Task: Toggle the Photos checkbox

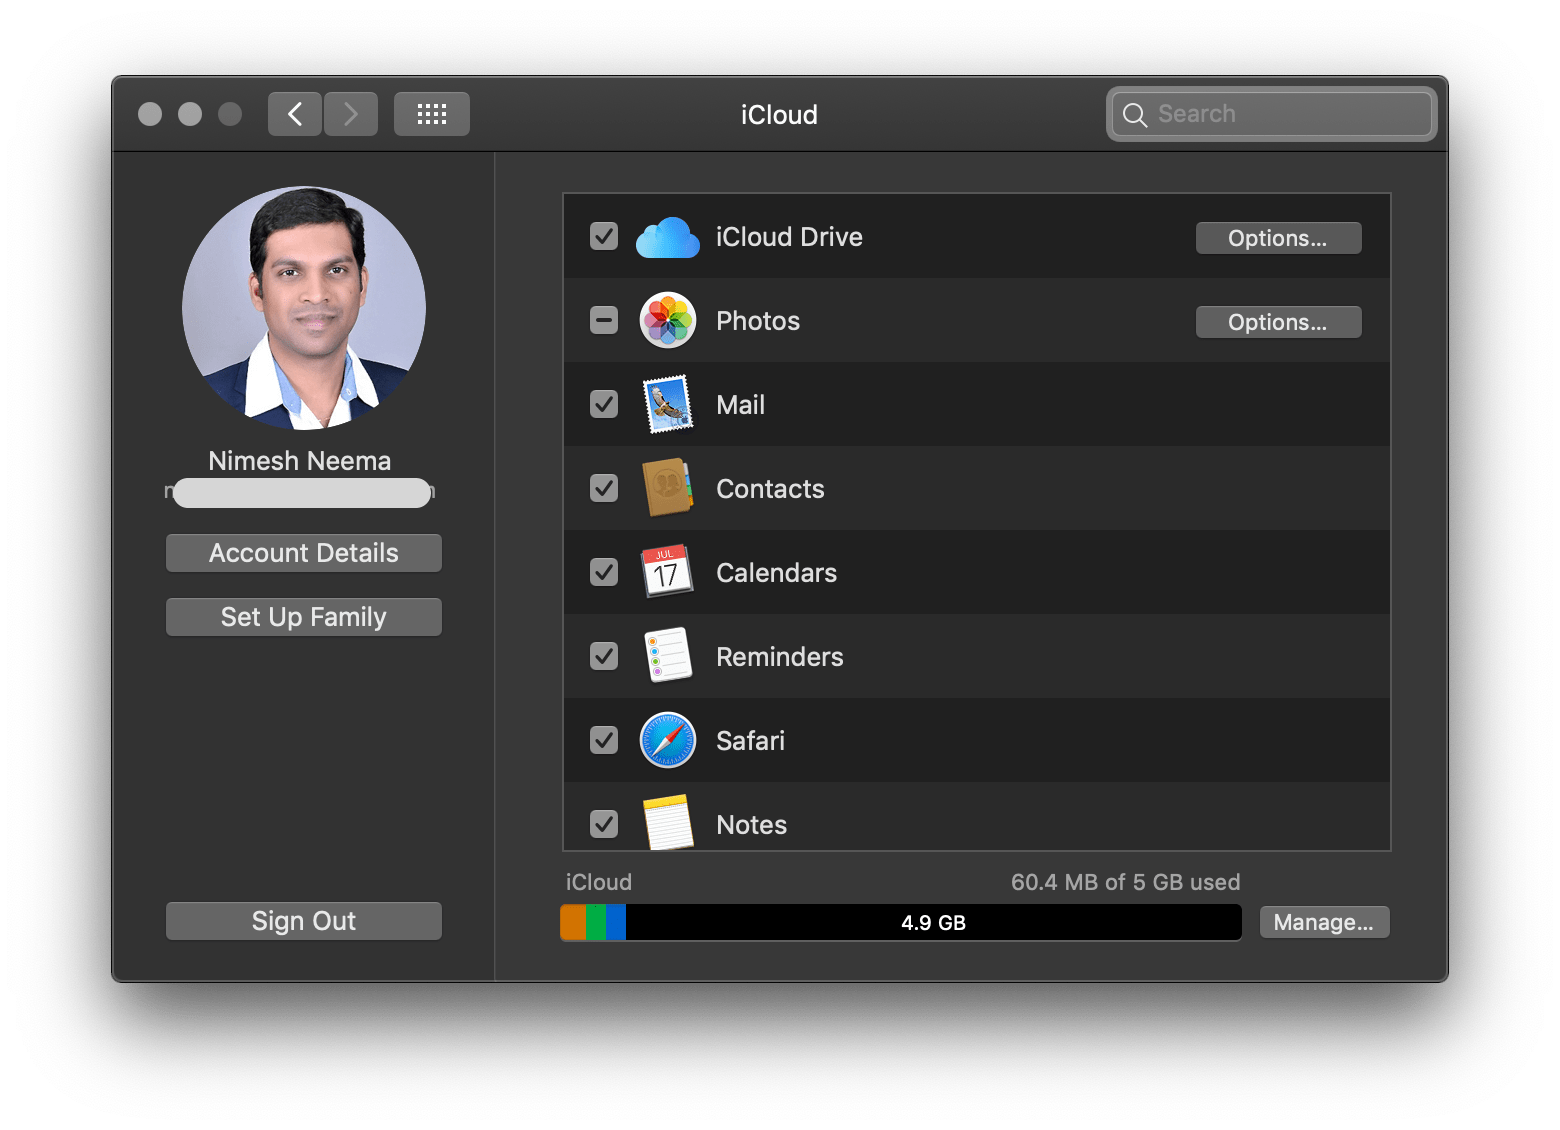Action: pos(604,320)
